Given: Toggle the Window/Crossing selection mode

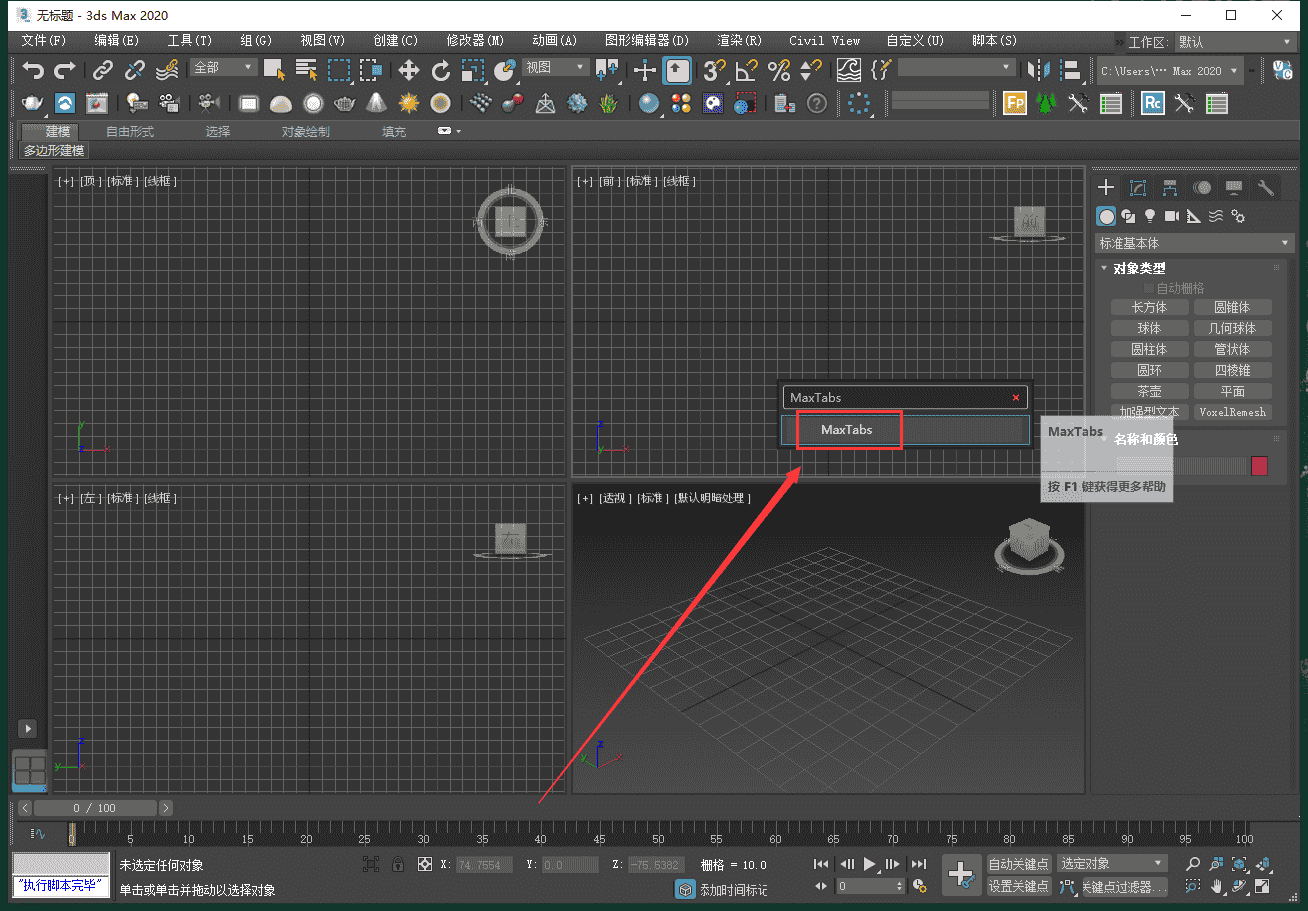Looking at the screenshot, I should 371,70.
